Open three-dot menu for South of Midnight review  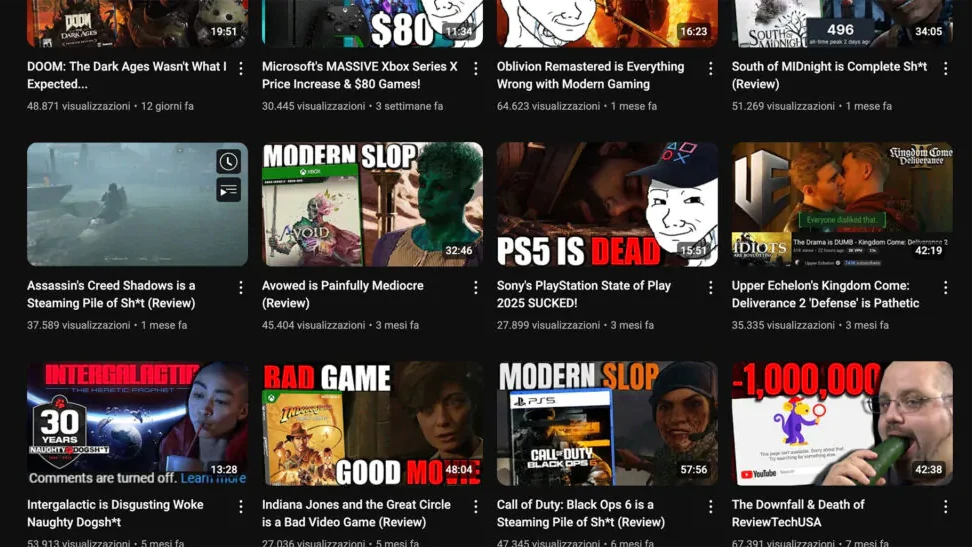(x=946, y=69)
